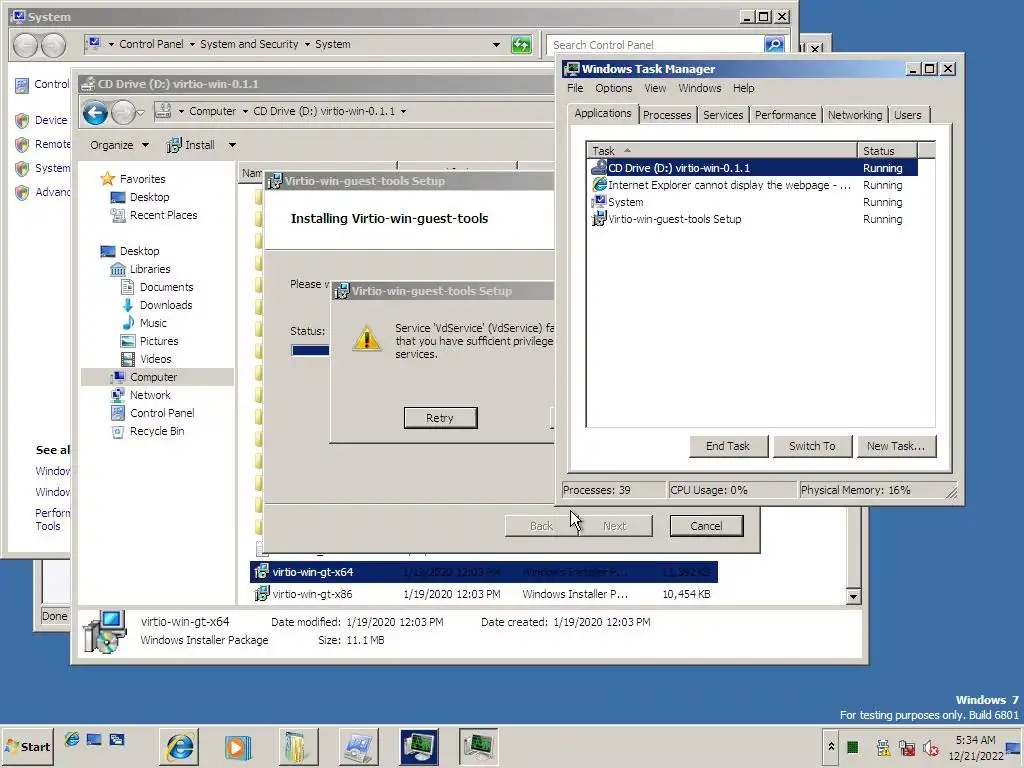Click the Task Manager taskbar icon
This screenshot has height=768, width=1024.
[478, 746]
